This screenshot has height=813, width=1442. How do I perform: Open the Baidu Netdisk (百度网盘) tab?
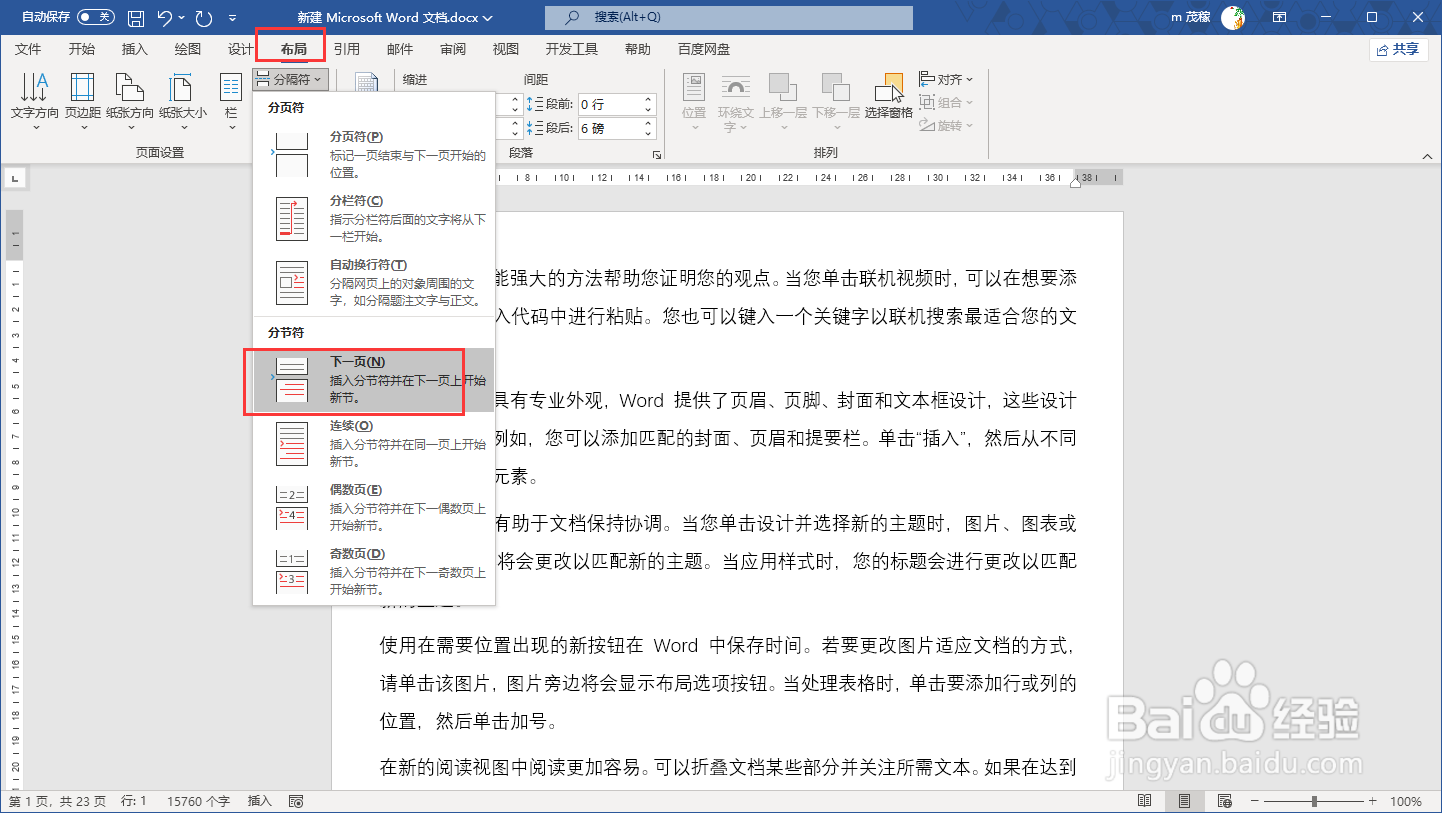(x=704, y=49)
